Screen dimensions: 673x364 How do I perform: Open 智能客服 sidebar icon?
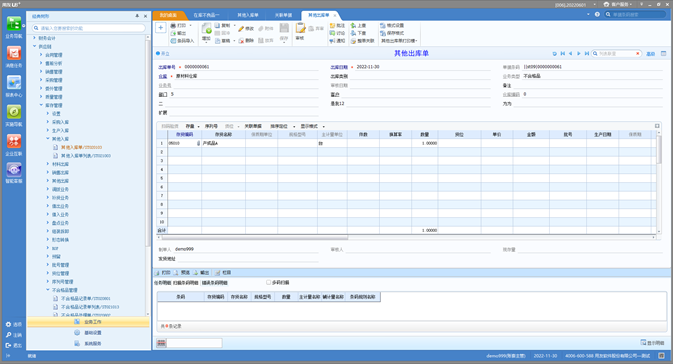click(x=14, y=173)
